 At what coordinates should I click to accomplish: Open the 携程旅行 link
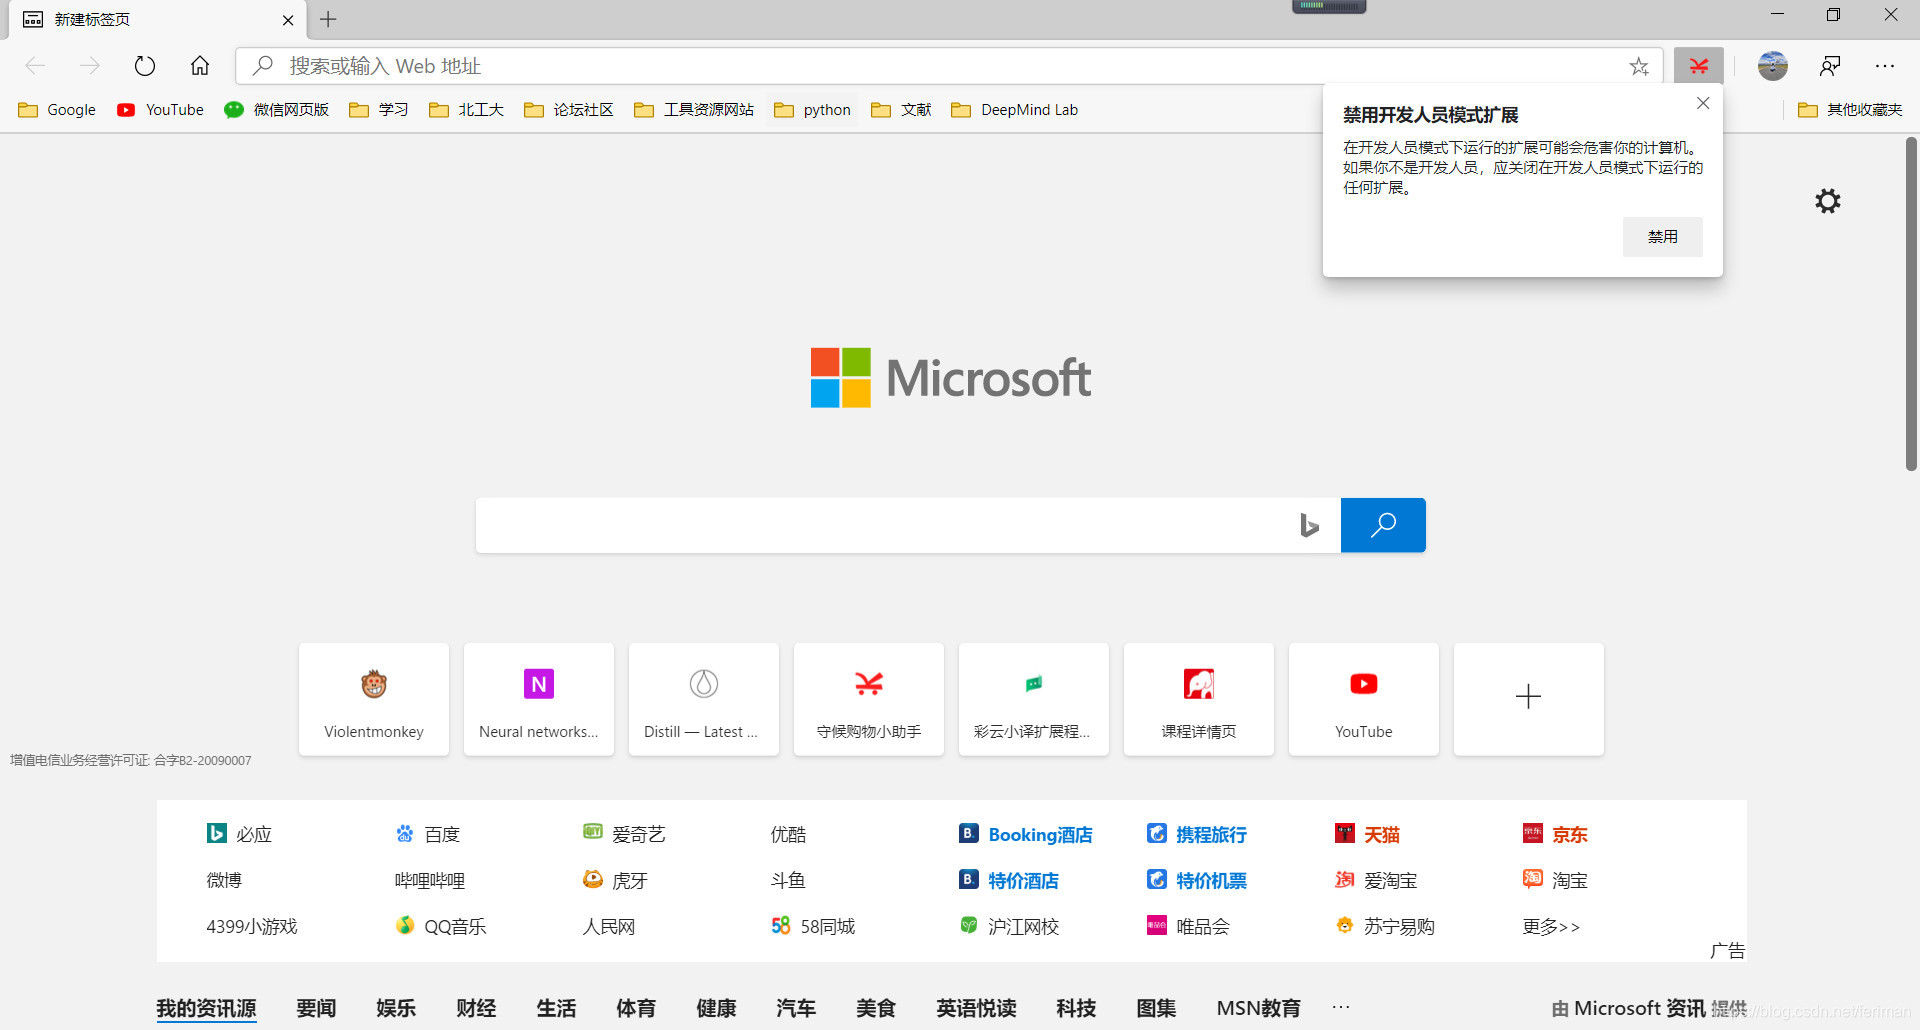tap(1197, 834)
